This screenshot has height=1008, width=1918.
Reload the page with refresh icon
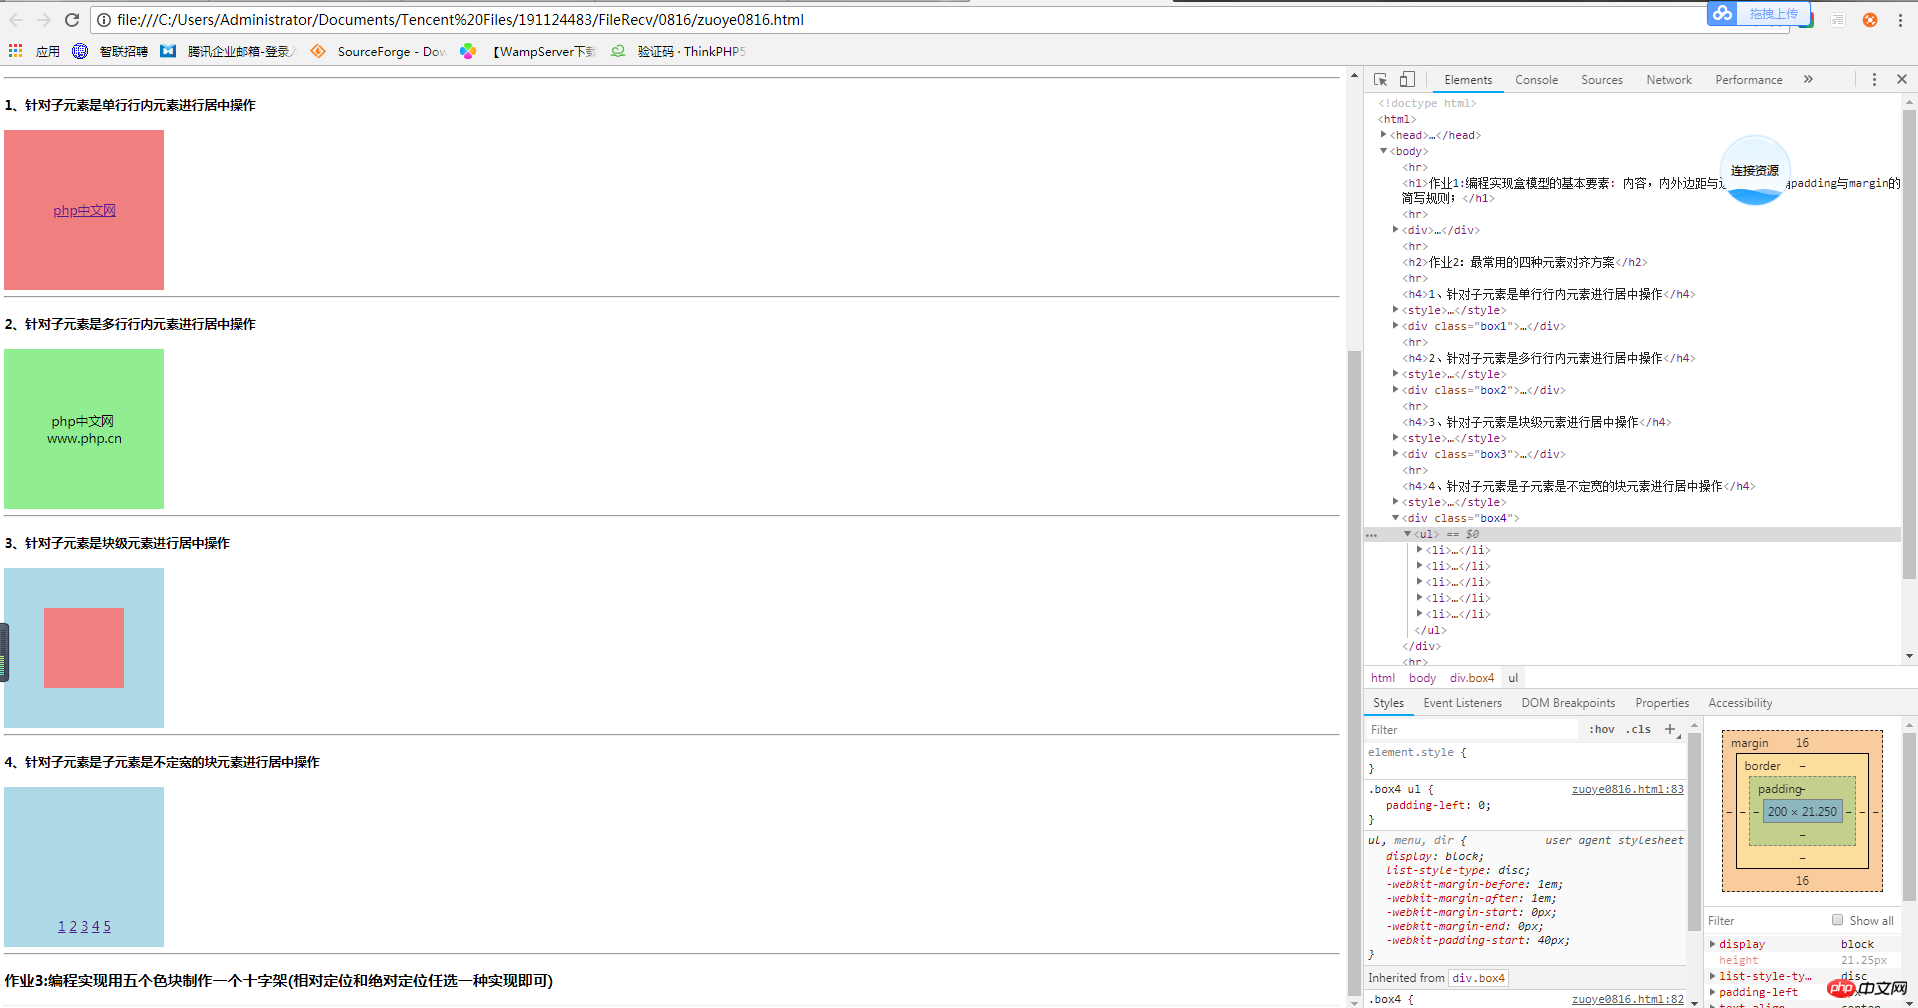[72, 20]
